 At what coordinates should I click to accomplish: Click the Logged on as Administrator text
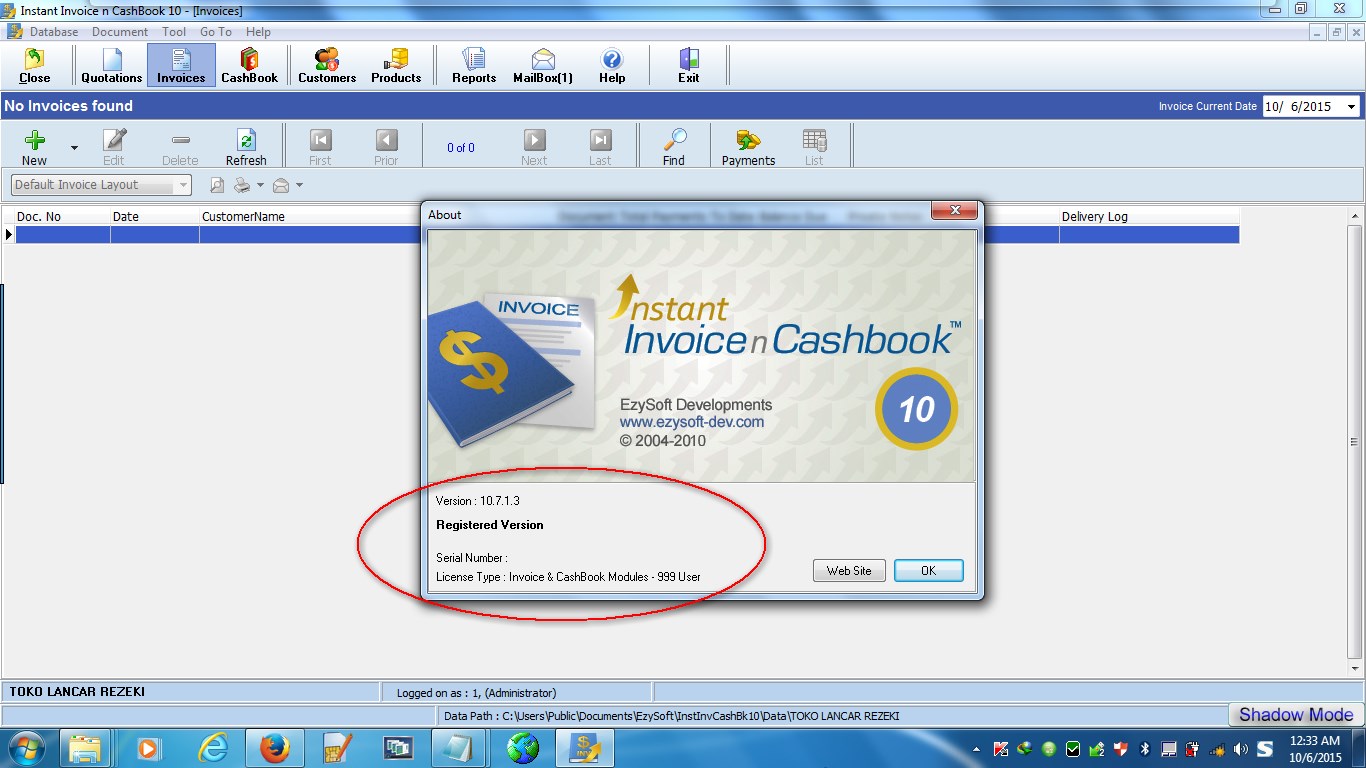point(476,692)
